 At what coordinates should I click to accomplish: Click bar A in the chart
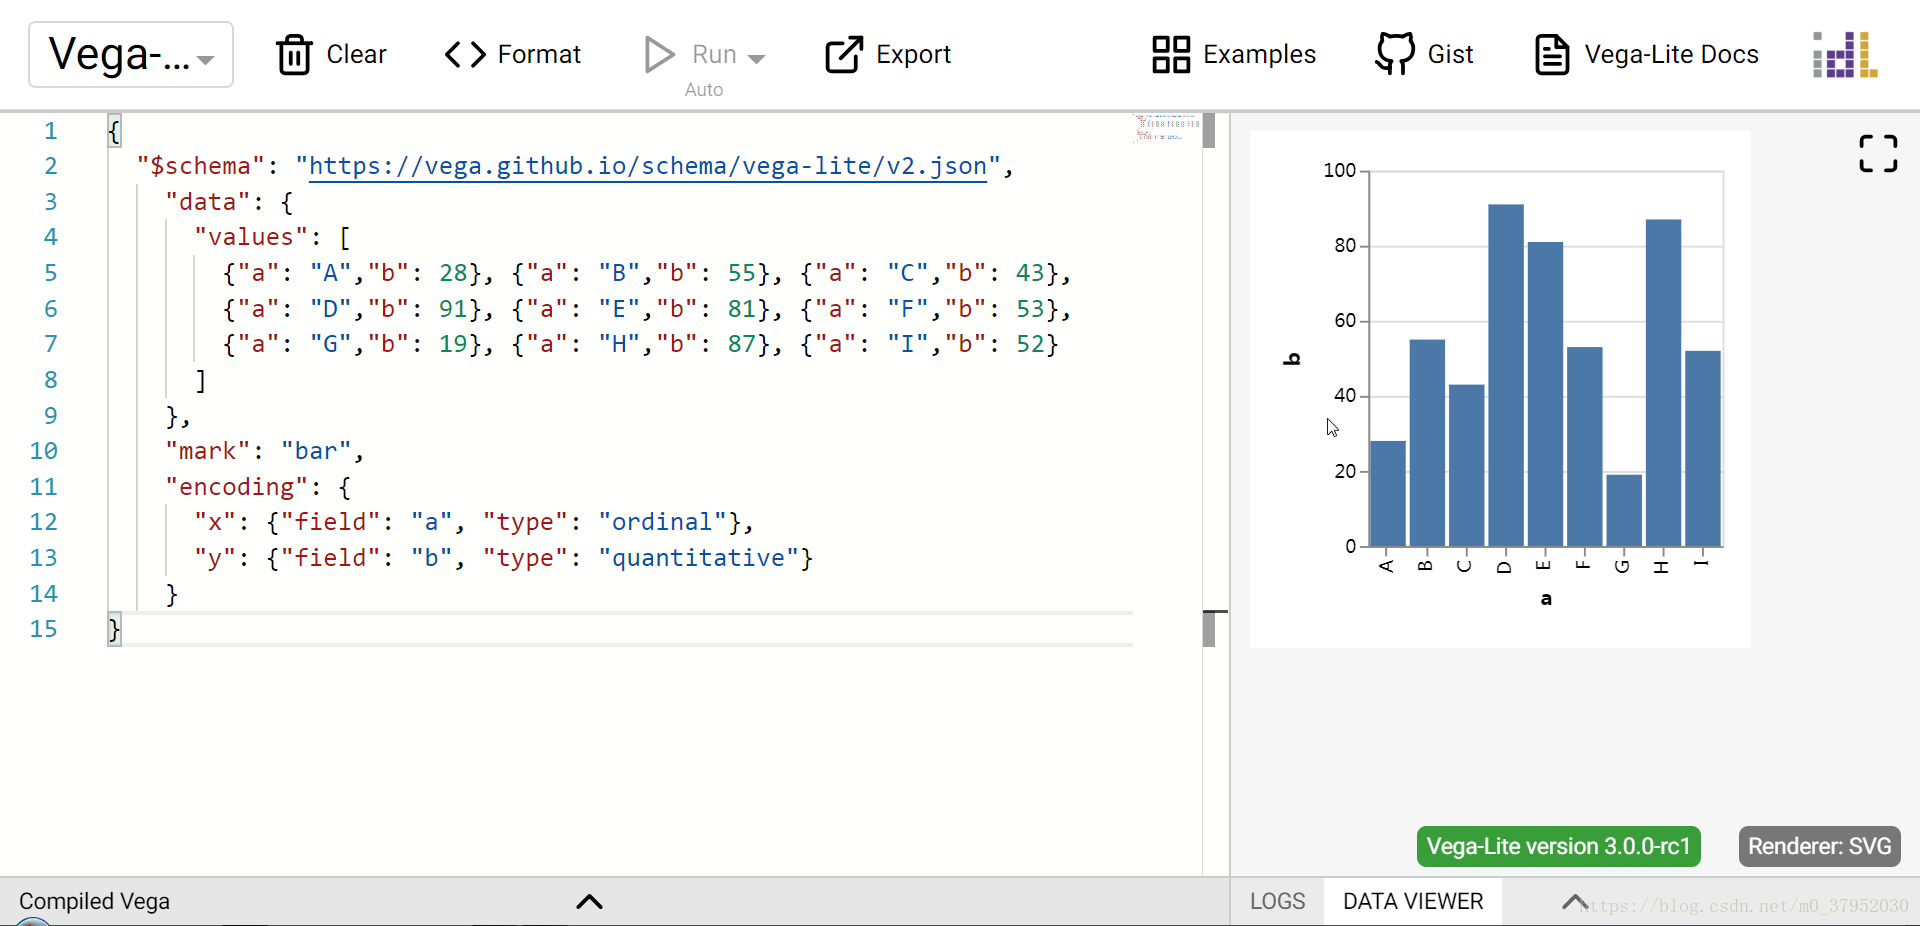1388,493
